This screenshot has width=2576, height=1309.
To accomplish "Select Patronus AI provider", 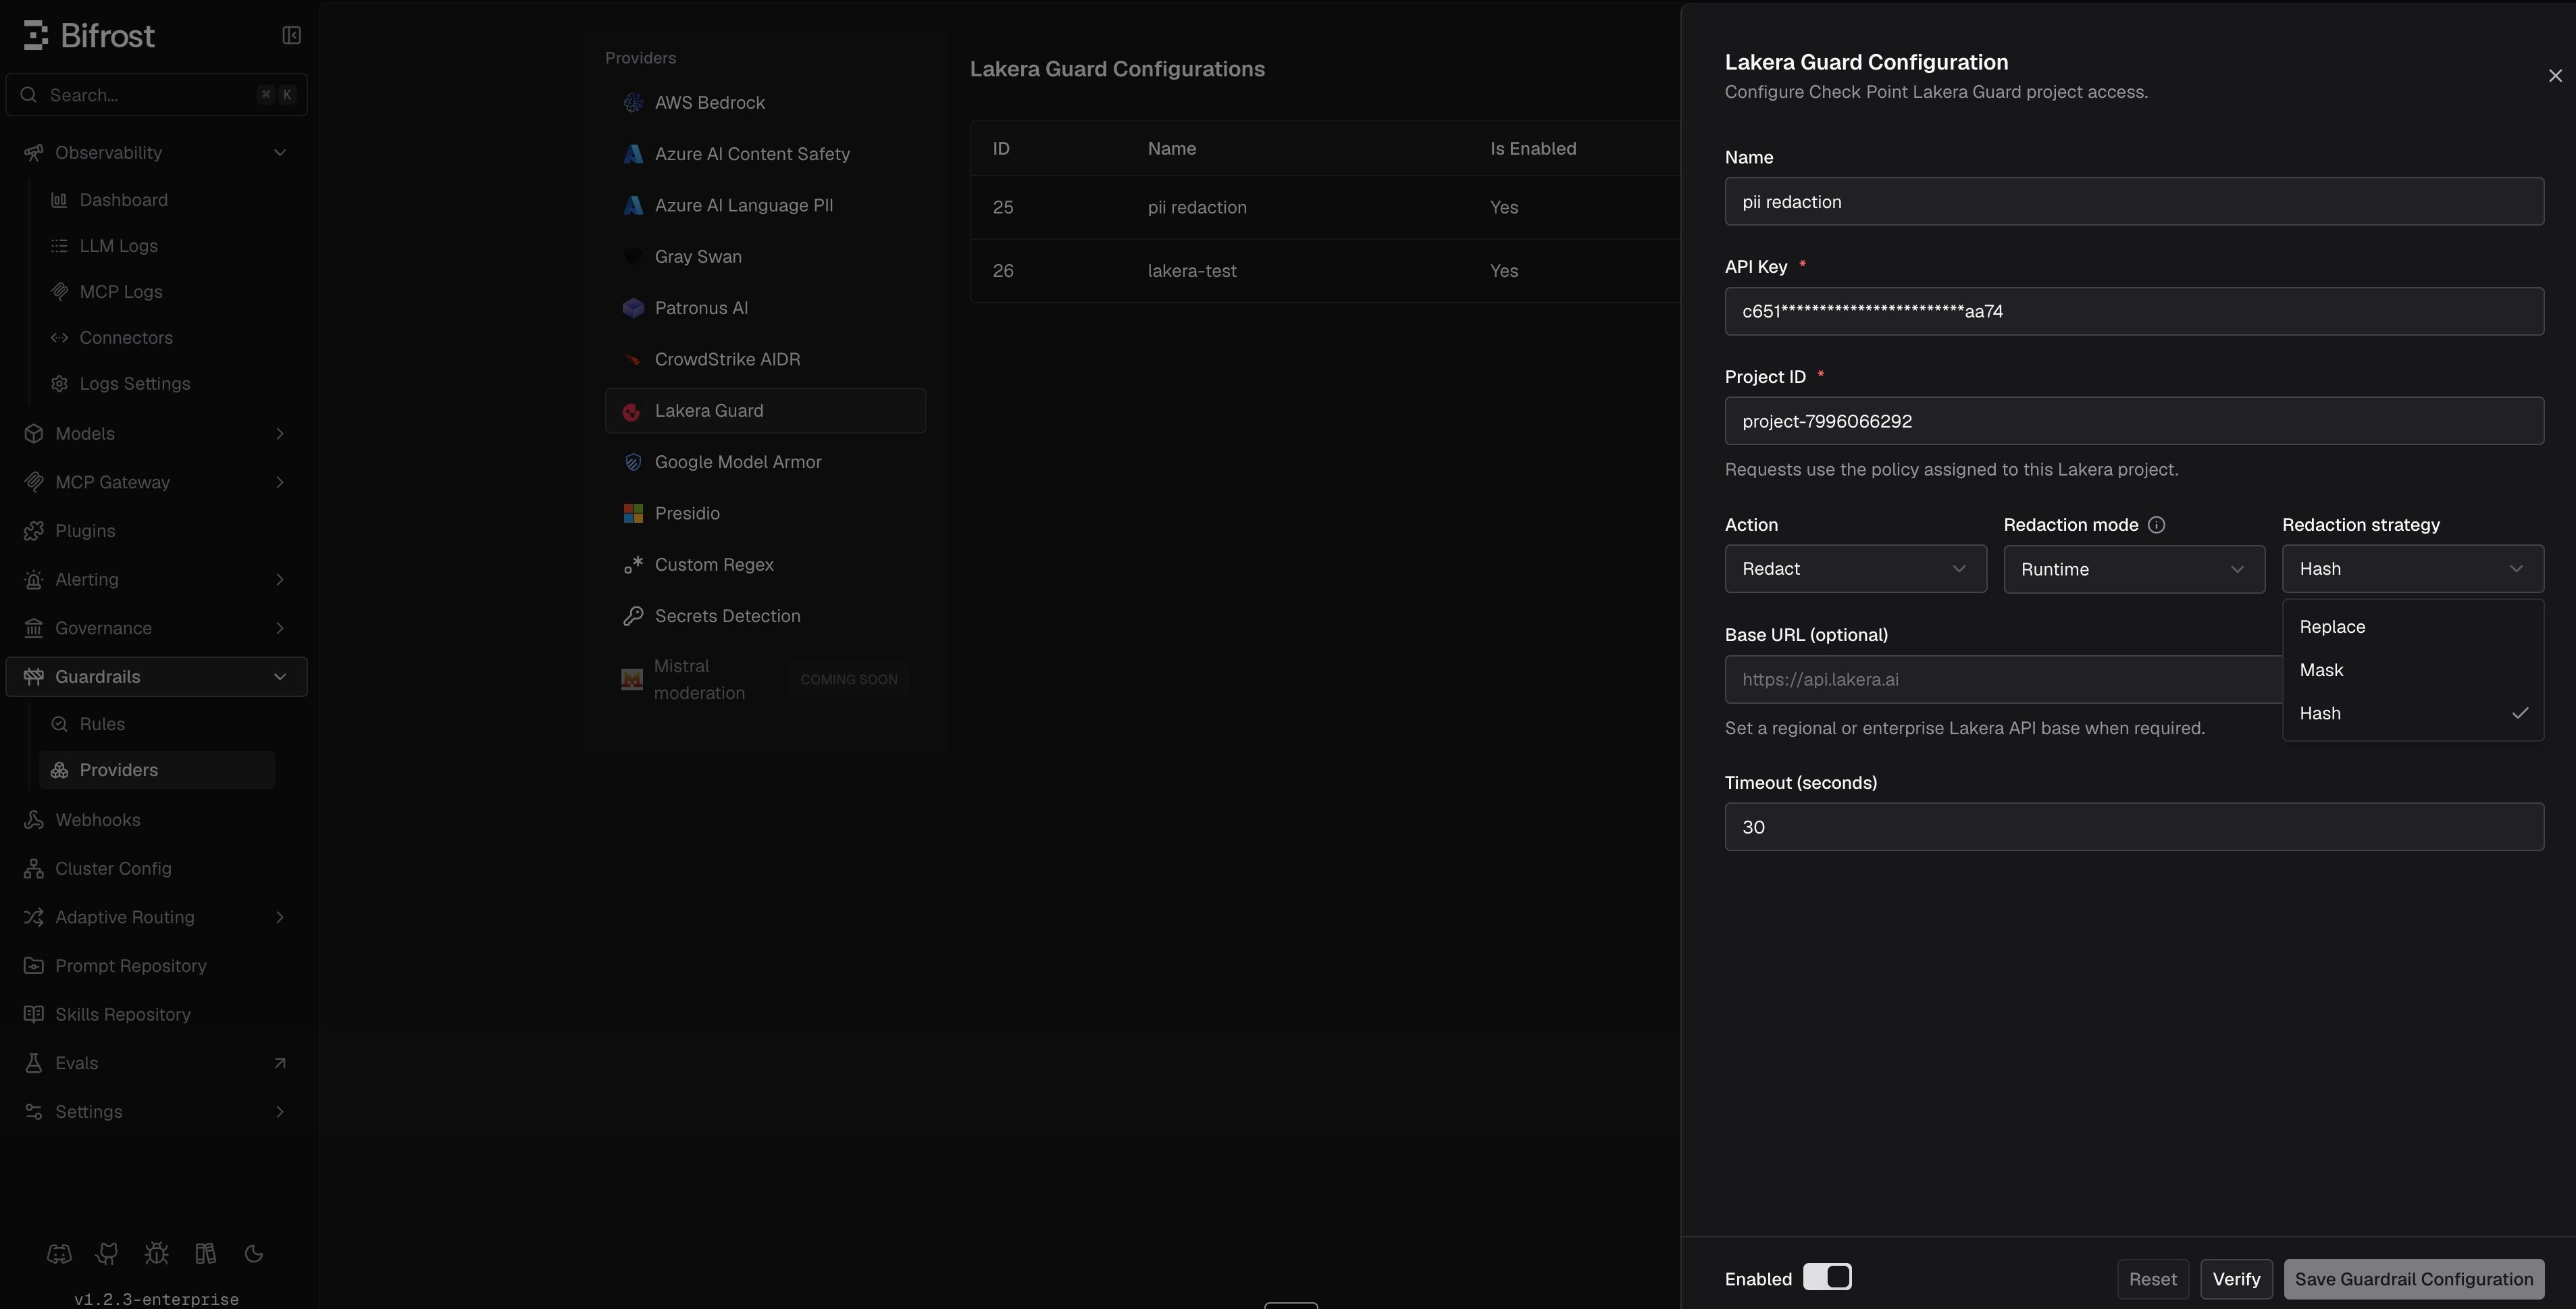I will [x=765, y=308].
